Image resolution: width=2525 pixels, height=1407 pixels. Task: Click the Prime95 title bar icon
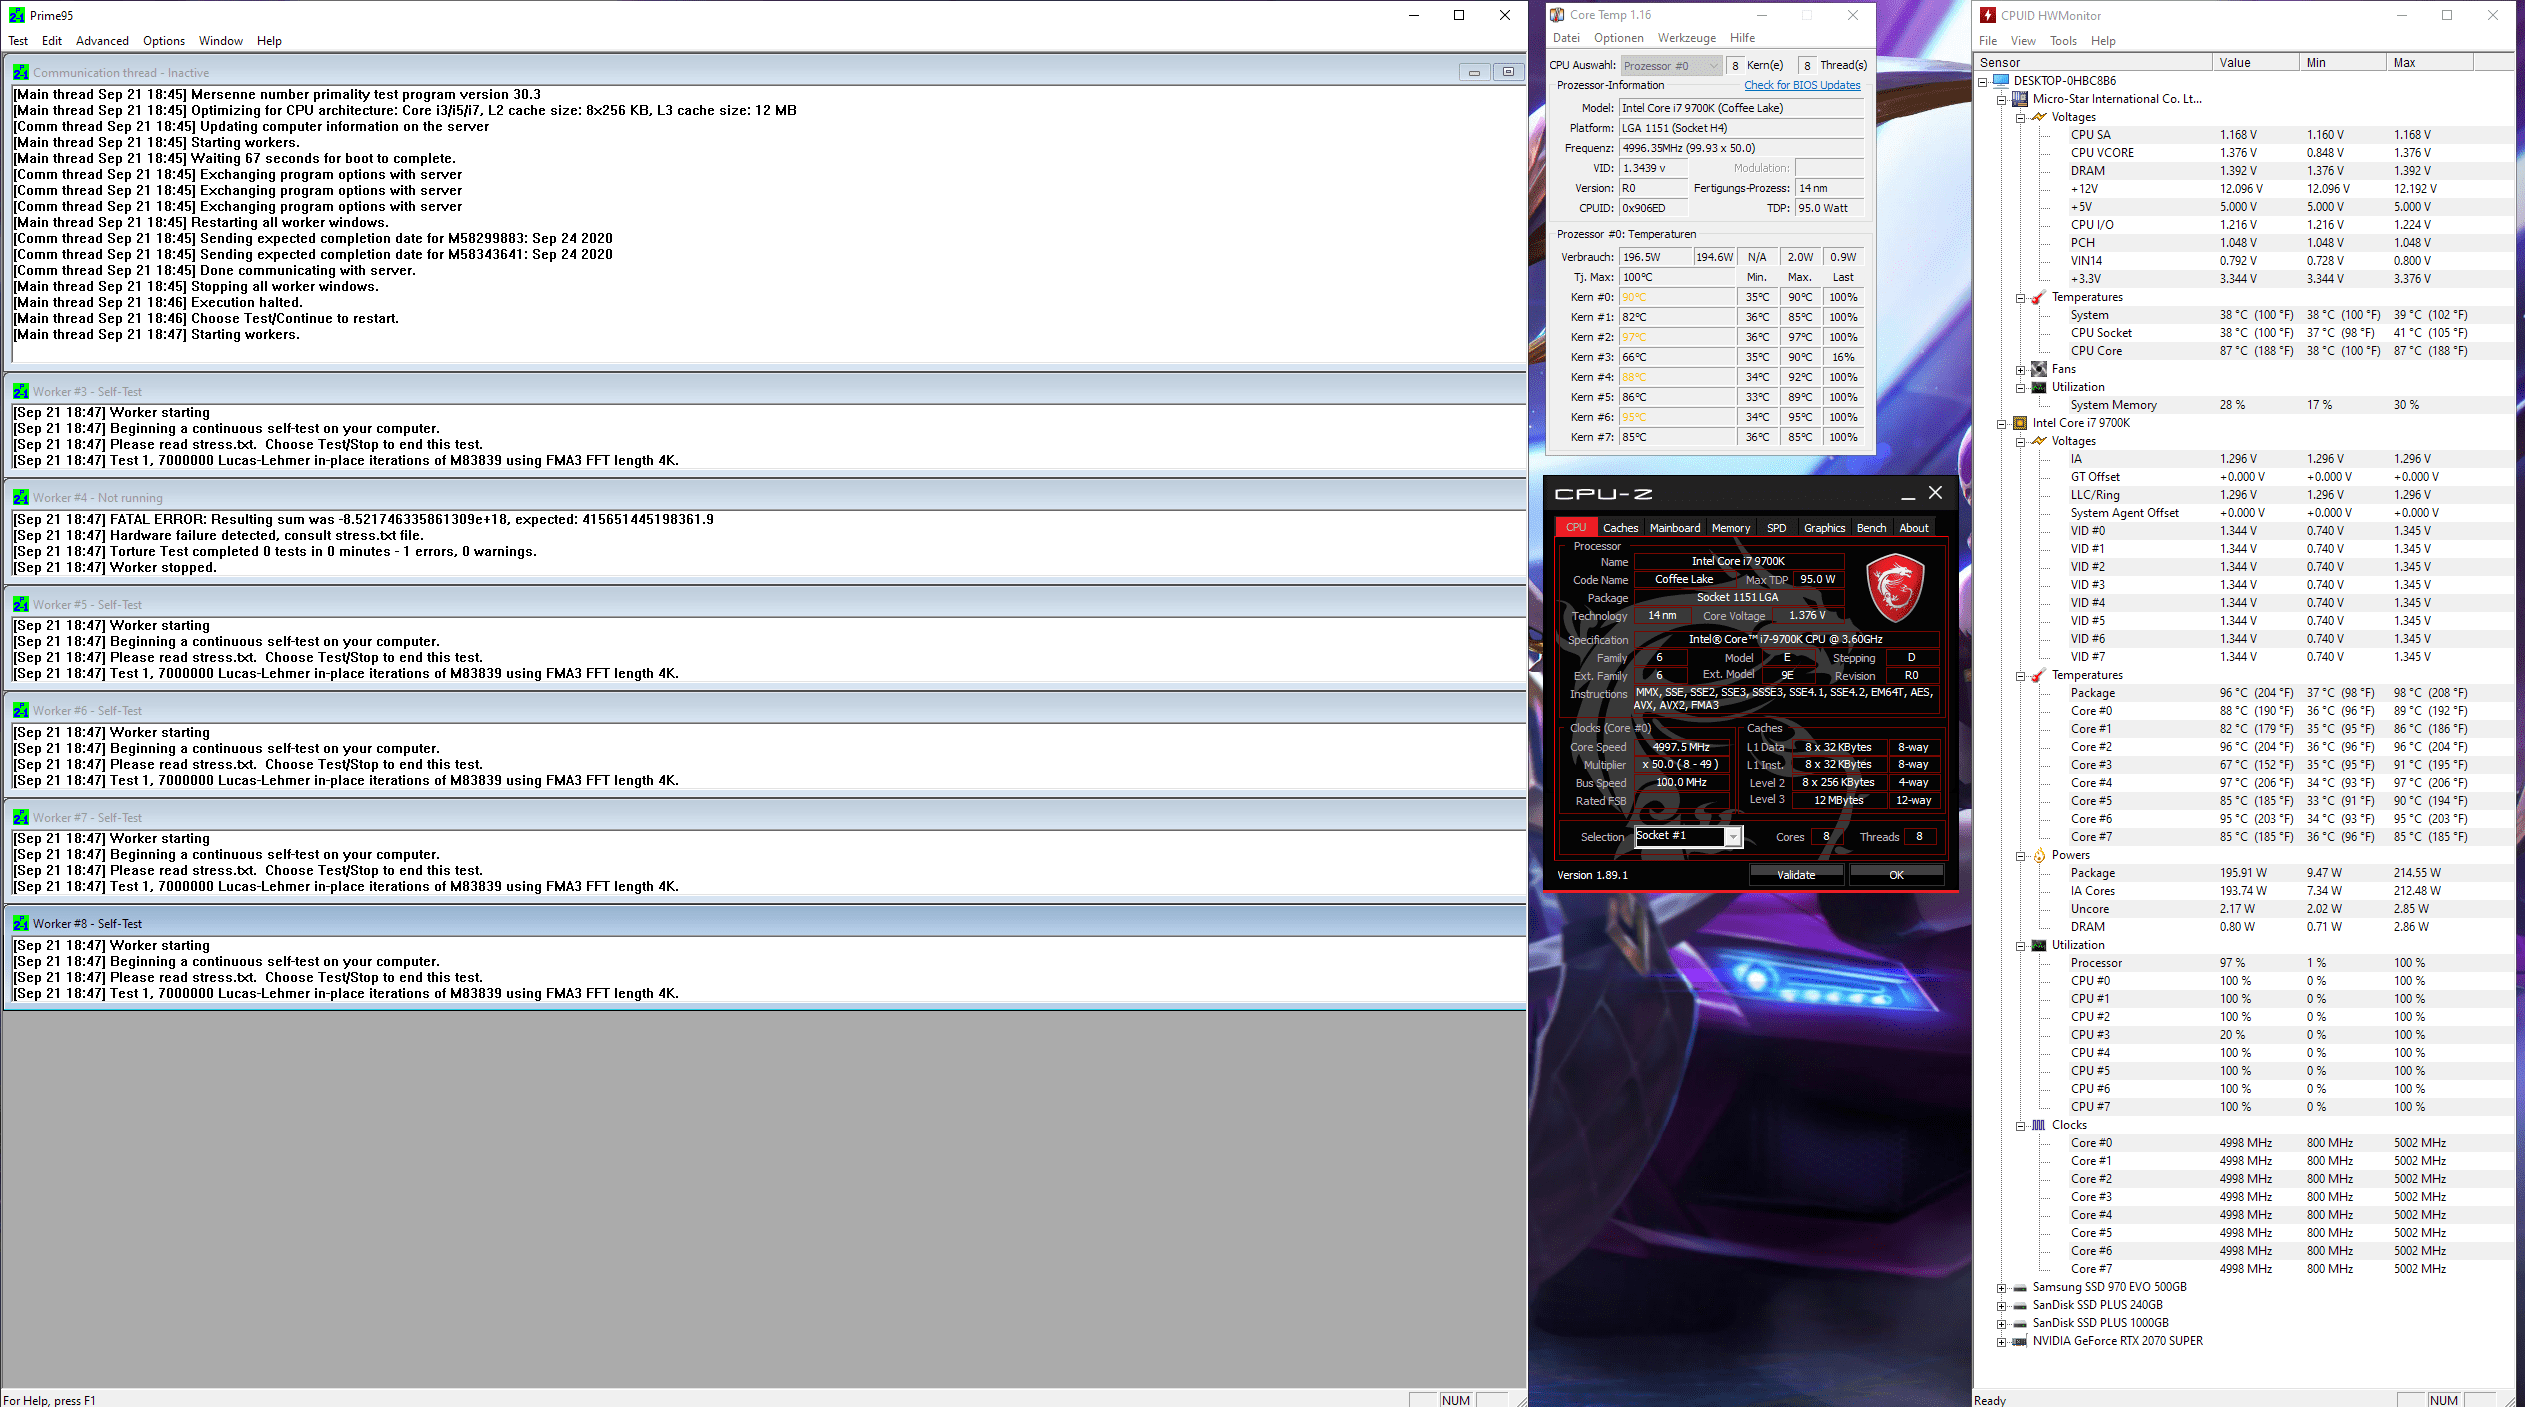17,15
